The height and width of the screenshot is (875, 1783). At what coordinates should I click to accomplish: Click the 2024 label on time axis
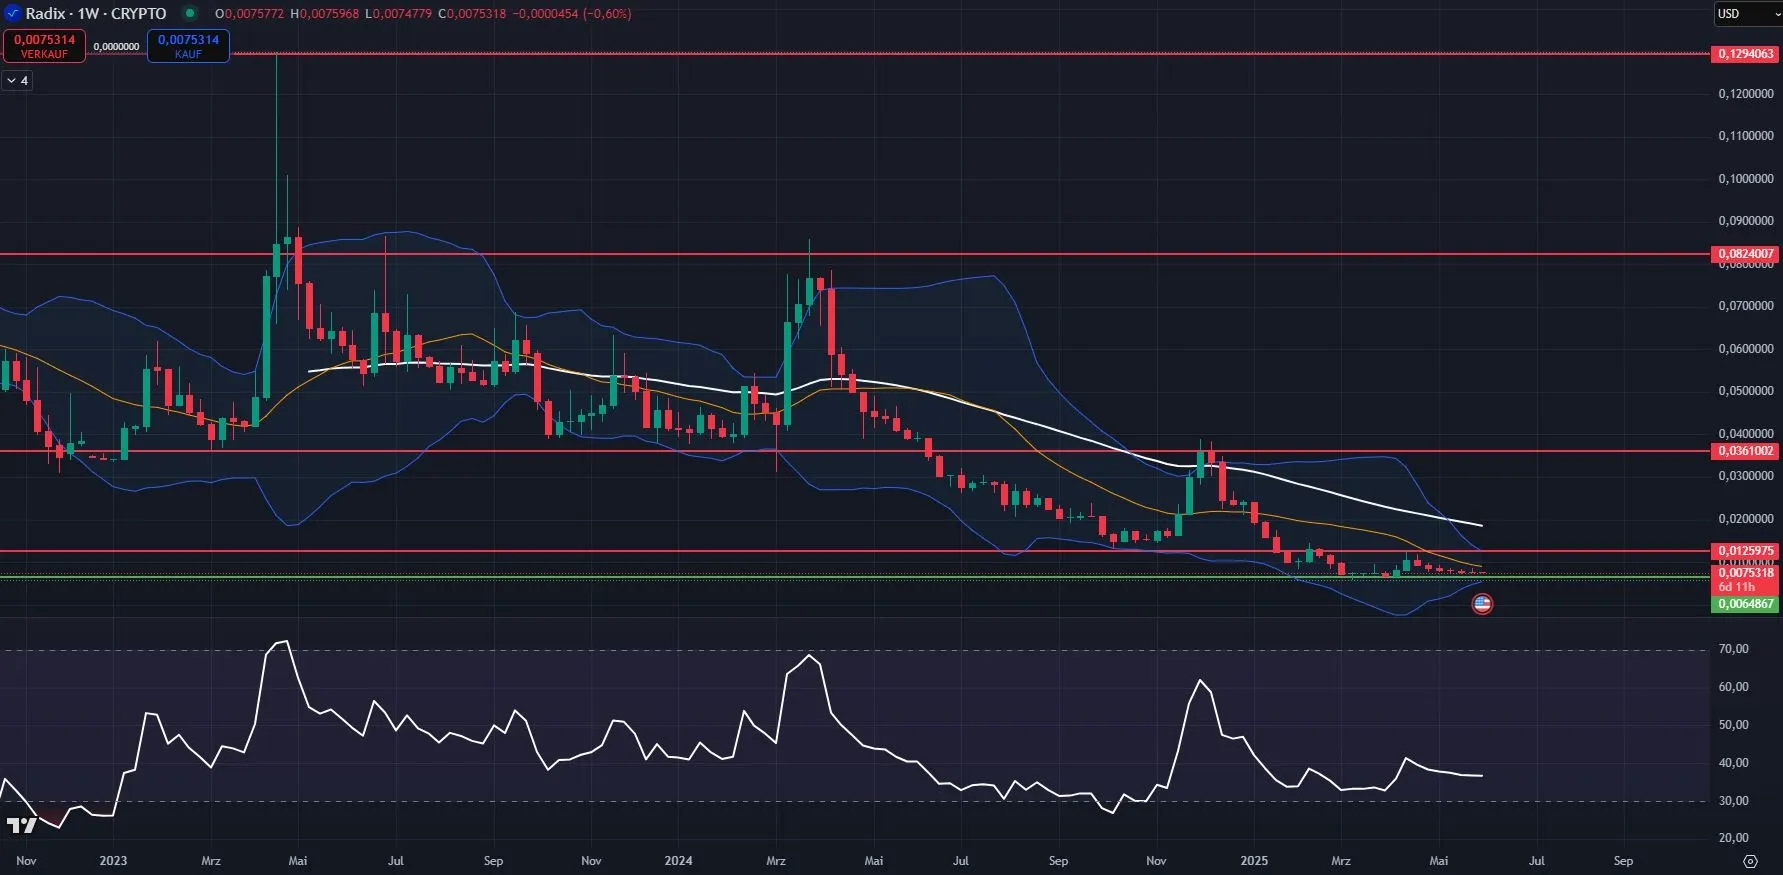(678, 861)
